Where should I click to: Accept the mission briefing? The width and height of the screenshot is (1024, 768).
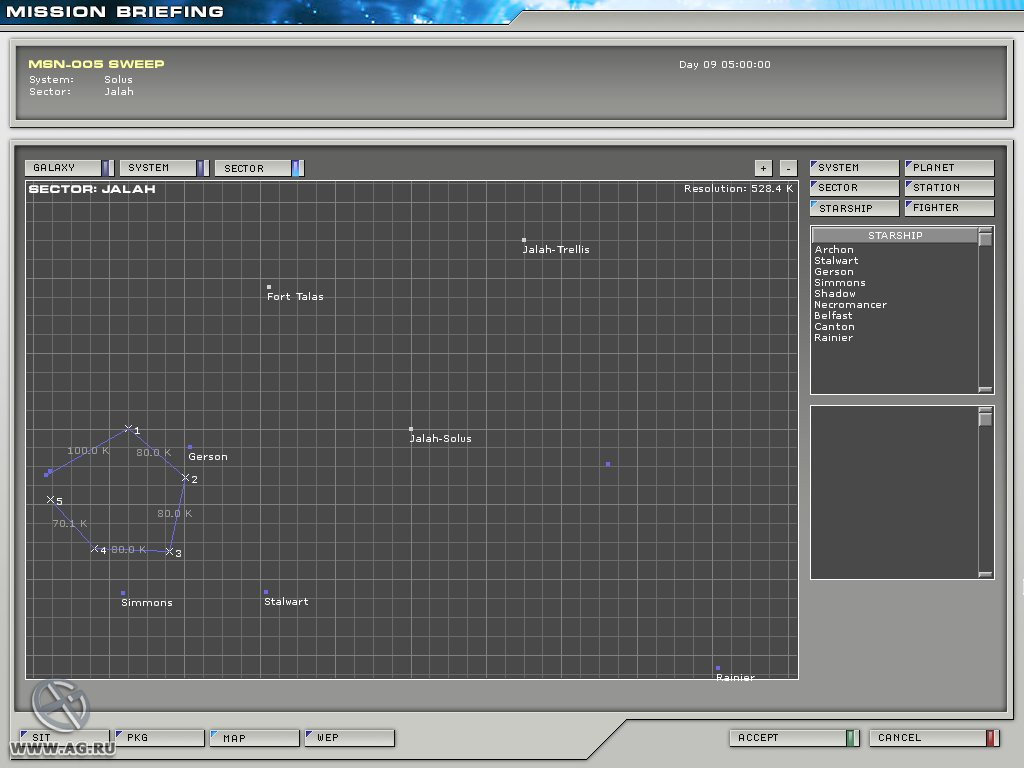pos(794,738)
